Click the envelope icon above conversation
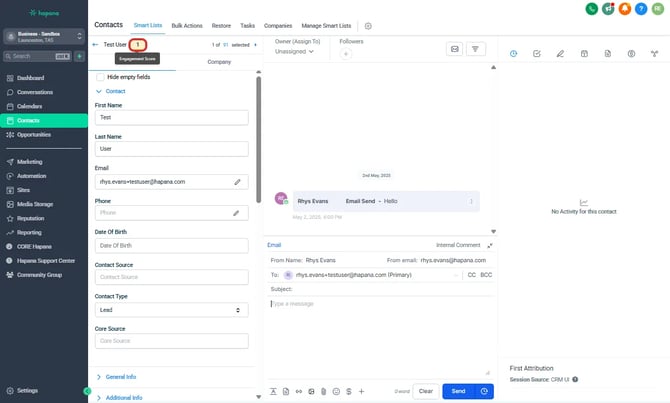The image size is (670, 403). click(x=453, y=48)
